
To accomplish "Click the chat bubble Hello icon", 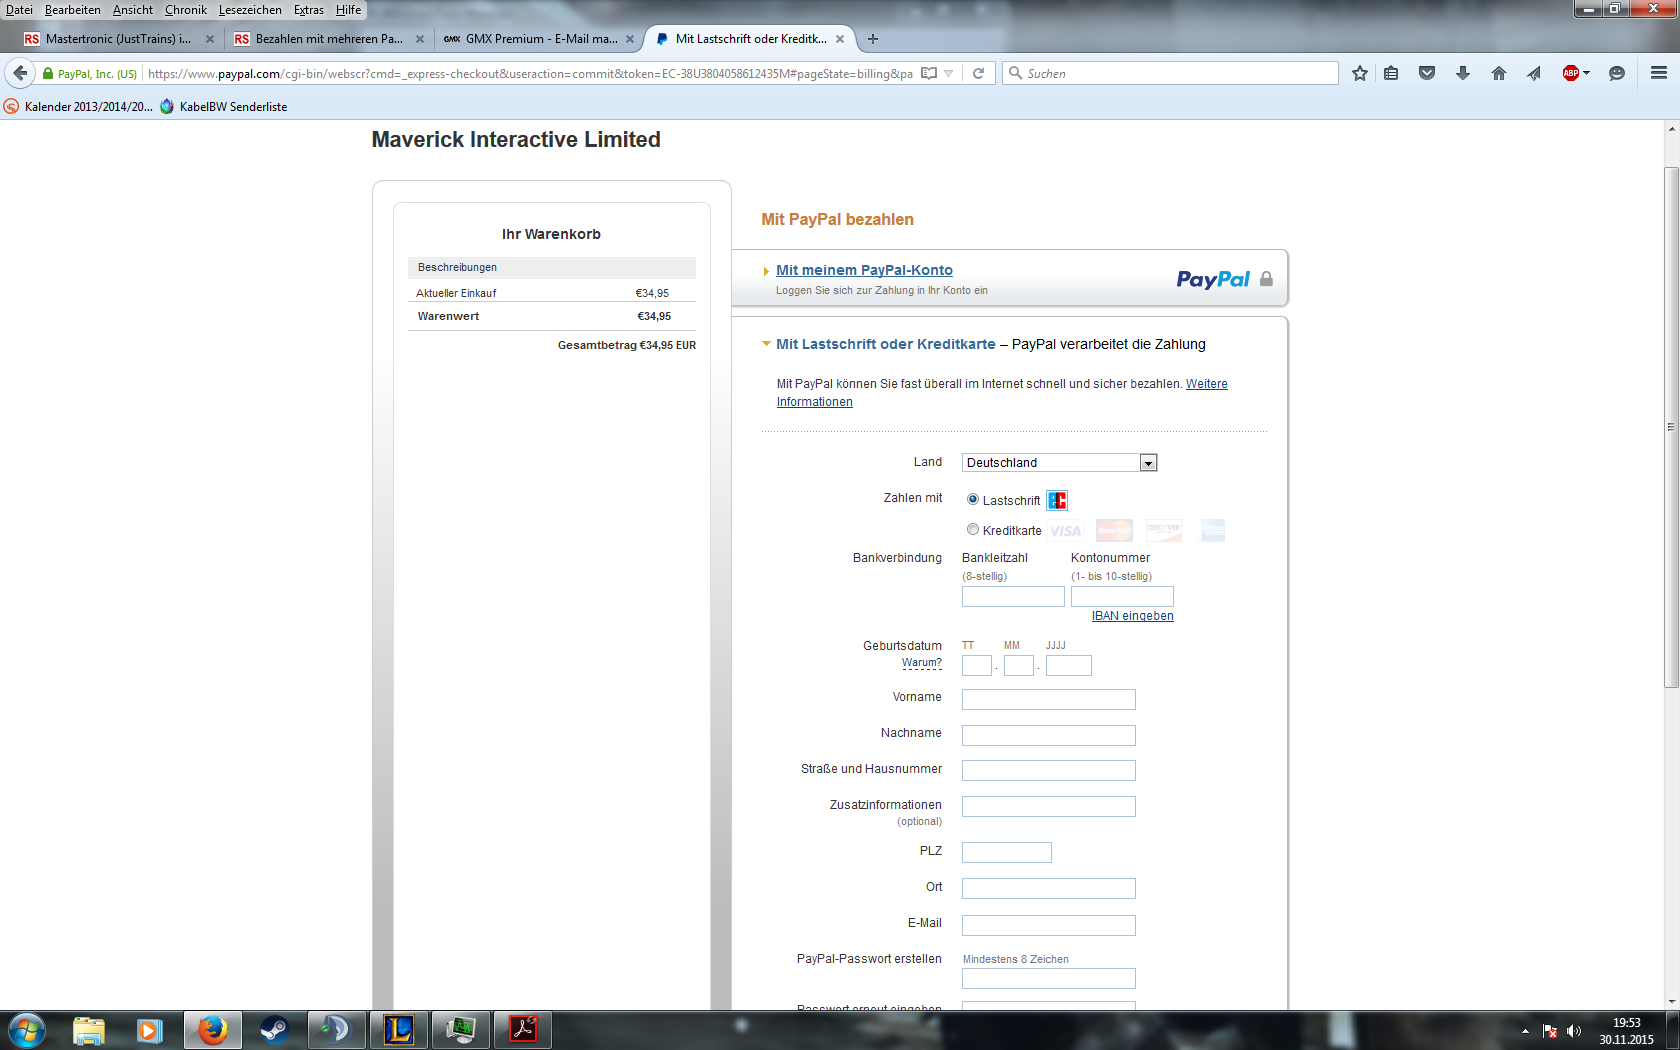I will click(1617, 73).
